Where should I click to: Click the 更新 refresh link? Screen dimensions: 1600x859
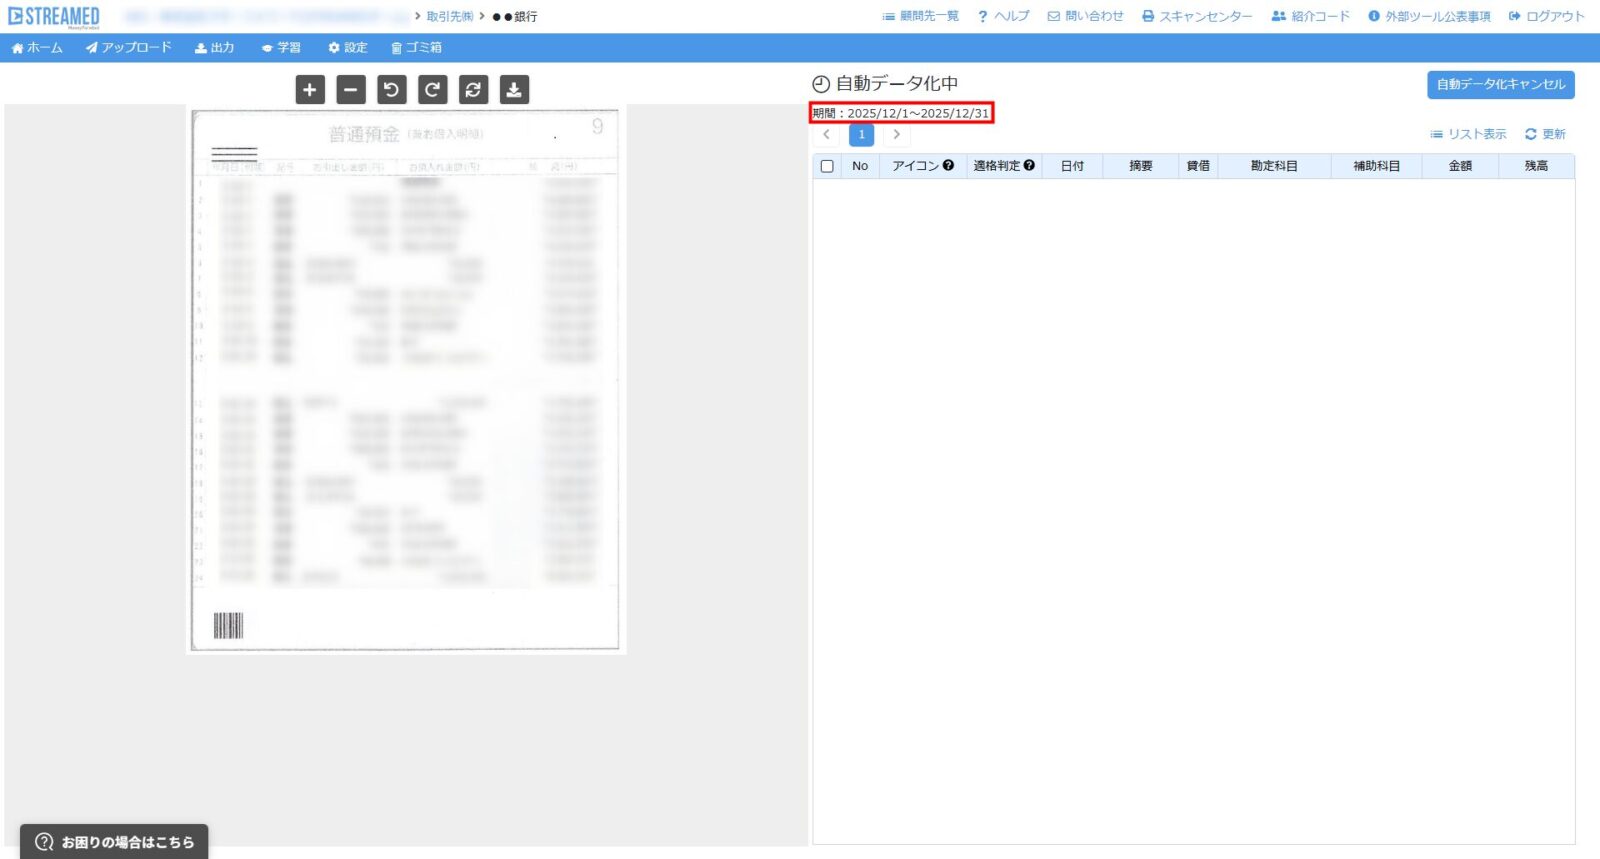(1545, 134)
